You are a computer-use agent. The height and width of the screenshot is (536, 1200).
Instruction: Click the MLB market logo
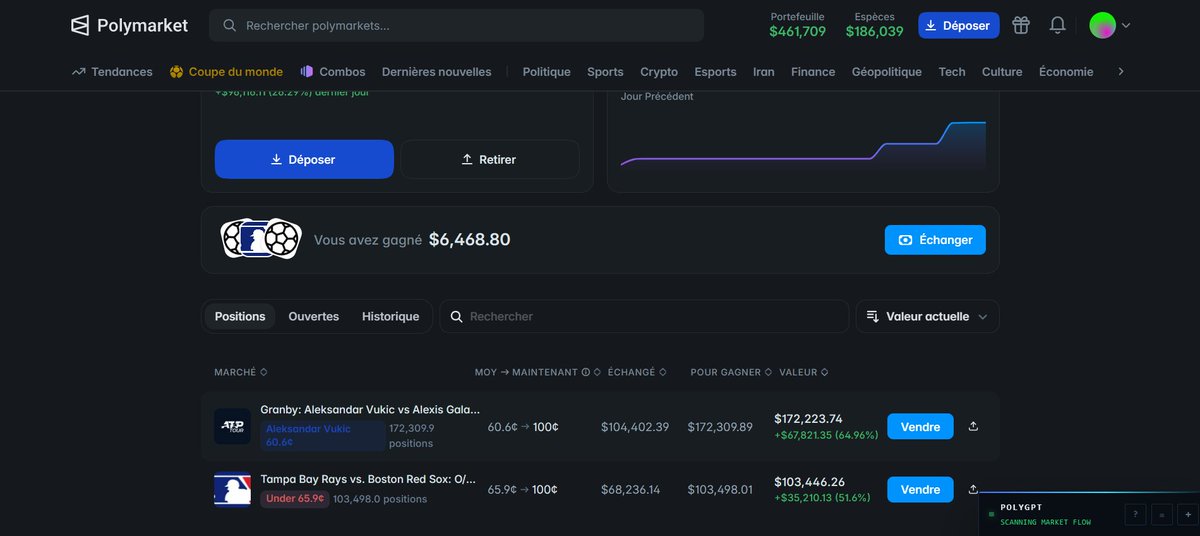(x=232, y=489)
